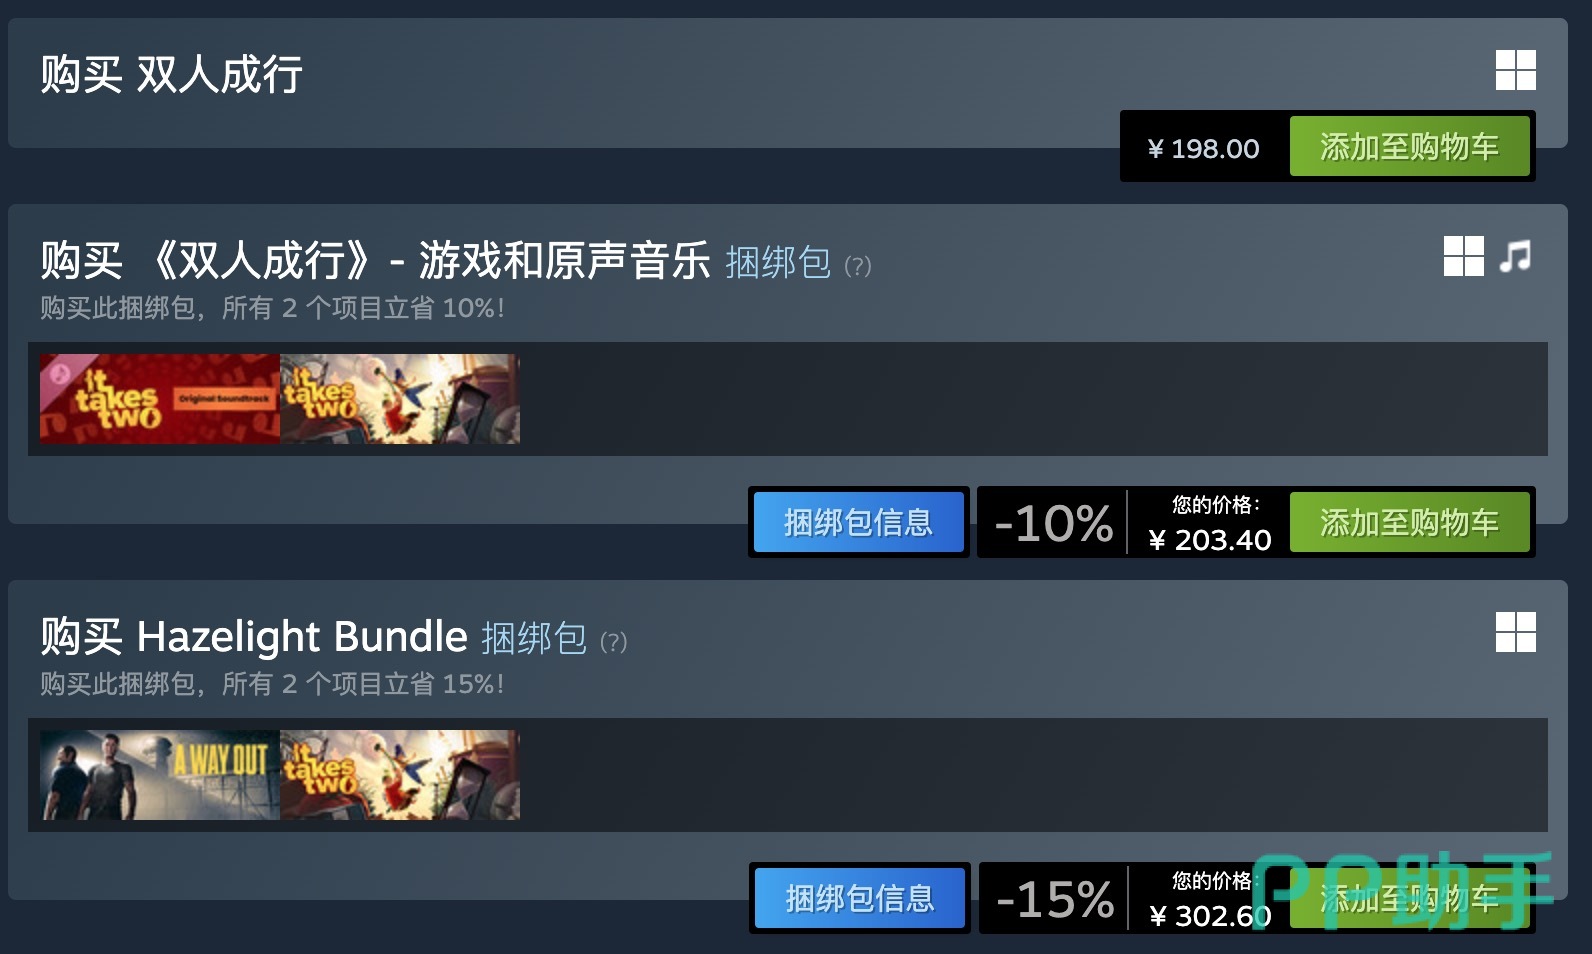This screenshot has width=1592, height=954.
Task: Open A Way Out game thumbnail
Action: pyautogui.click(x=160, y=775)
